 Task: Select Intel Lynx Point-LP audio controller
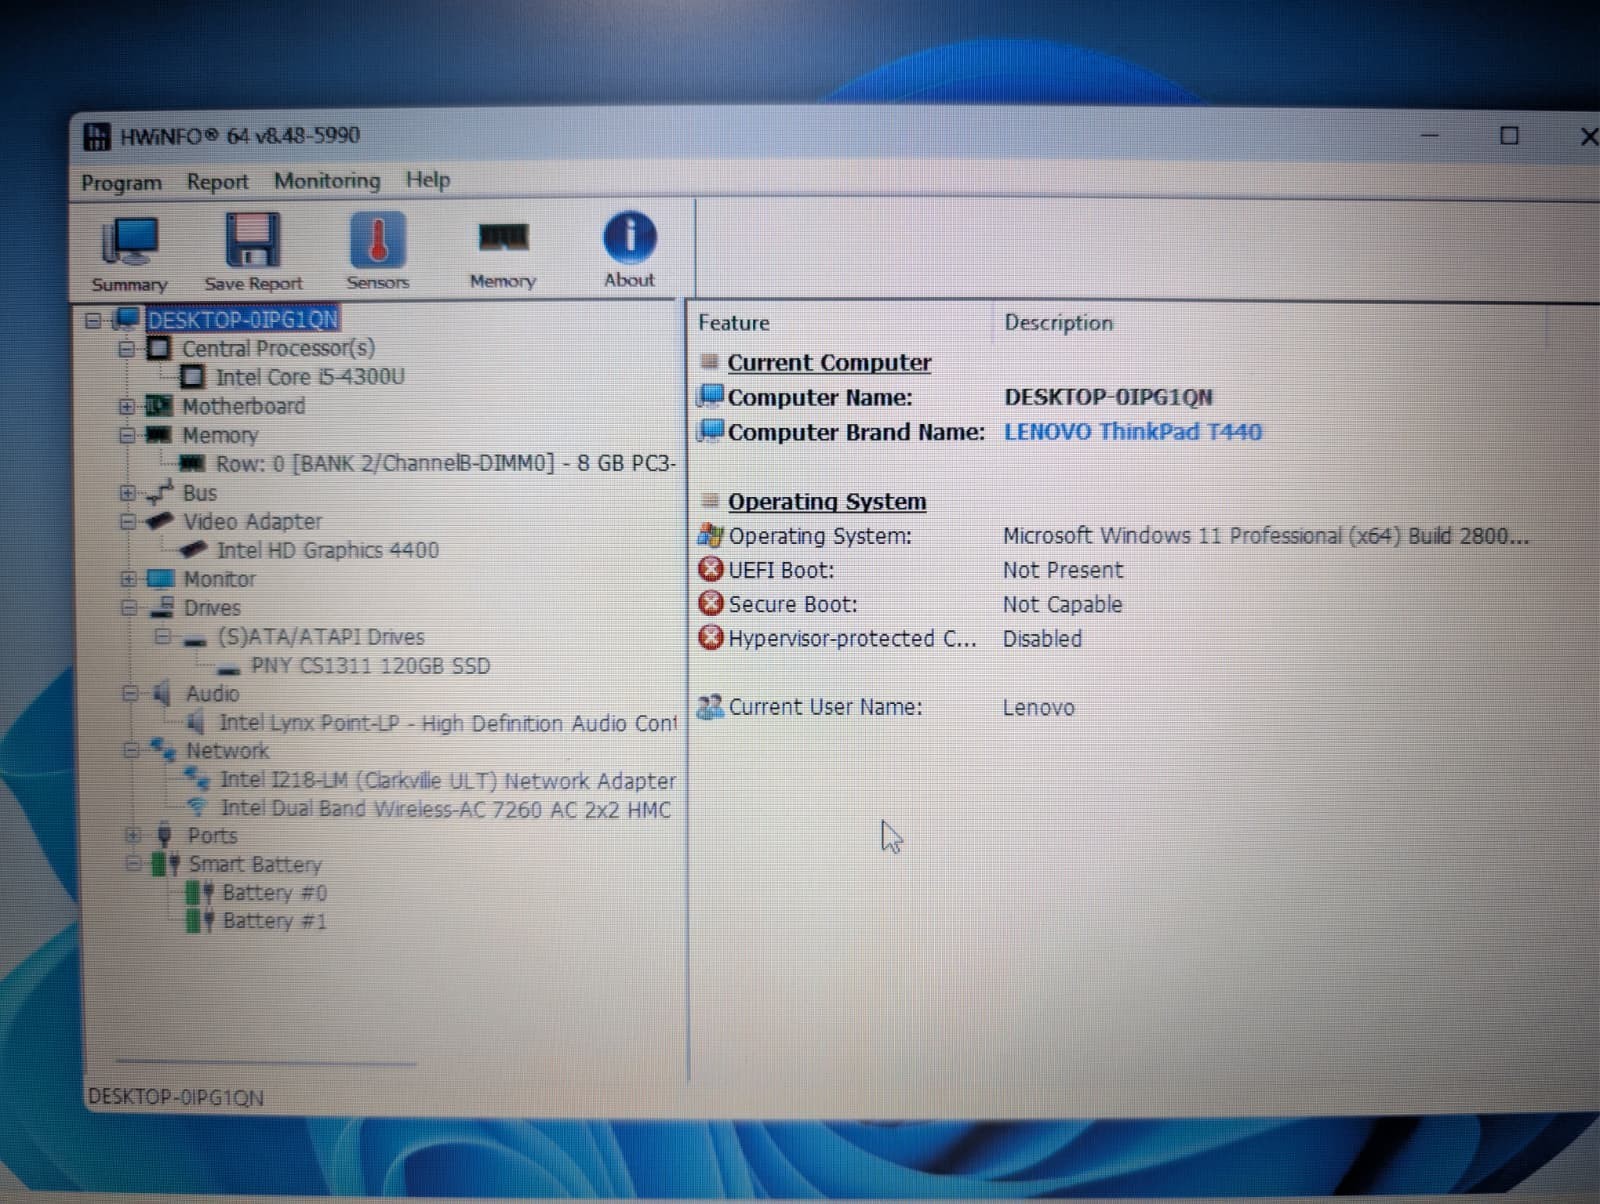(448, 723)
